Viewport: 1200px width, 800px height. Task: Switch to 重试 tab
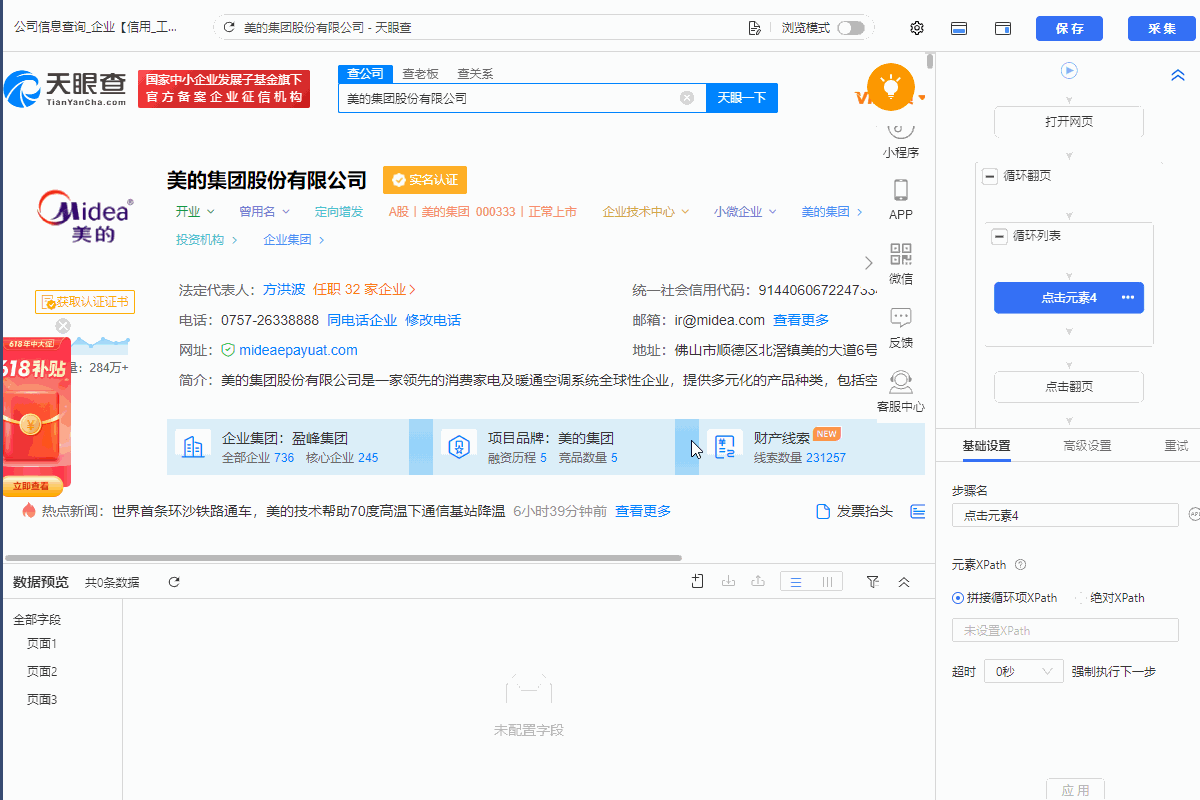[1176, 446]
